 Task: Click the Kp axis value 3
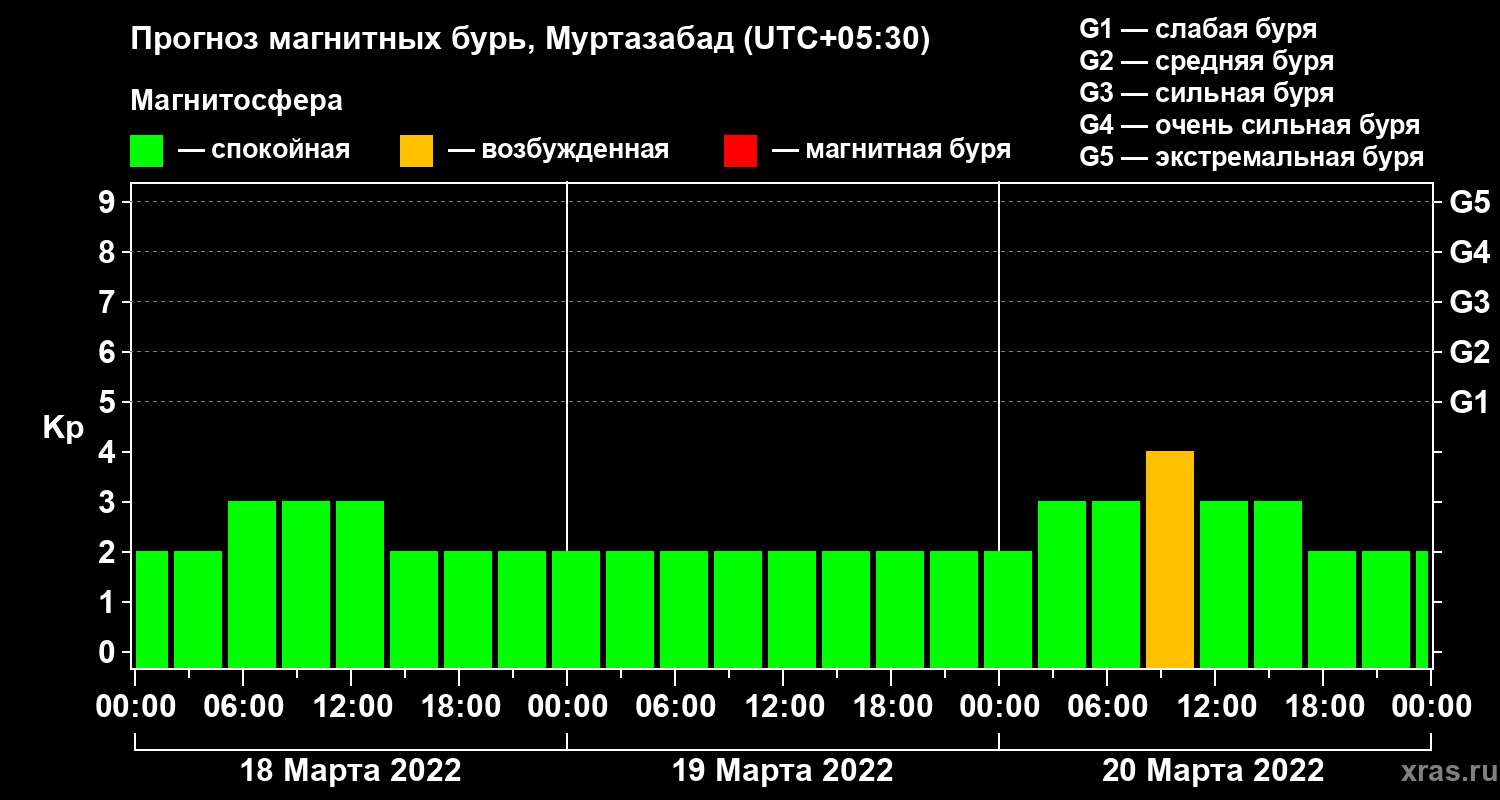point(109,502)
